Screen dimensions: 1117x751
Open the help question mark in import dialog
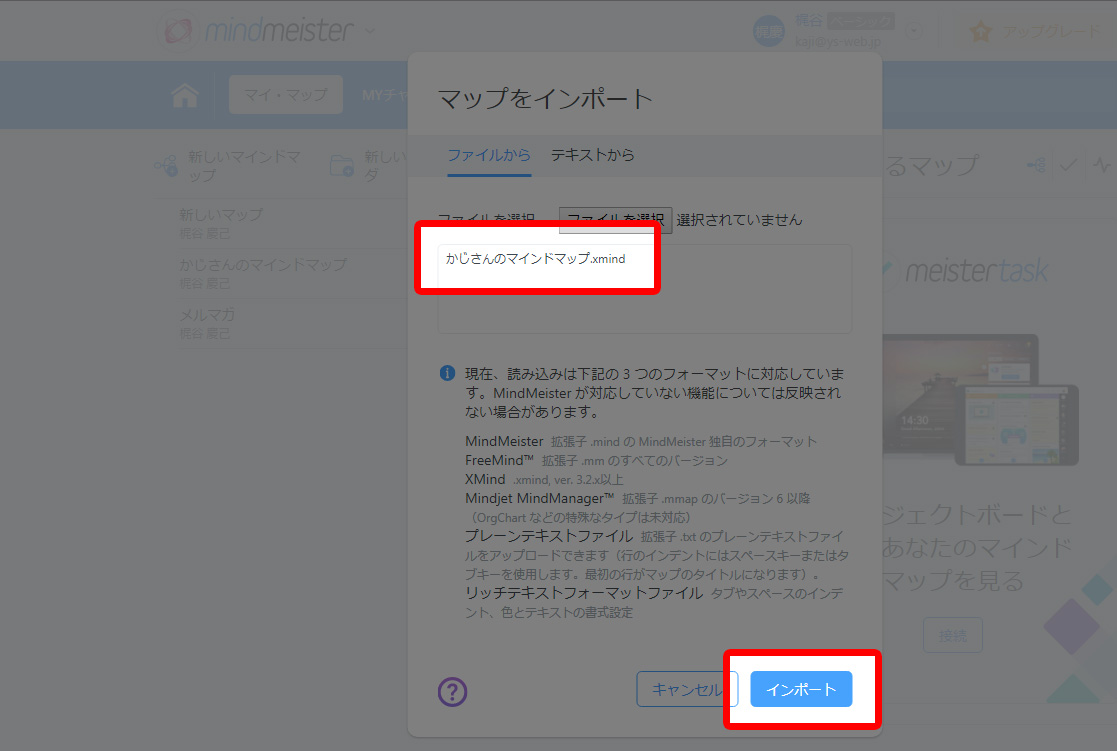pyautogui.click(x=452, y=691)
